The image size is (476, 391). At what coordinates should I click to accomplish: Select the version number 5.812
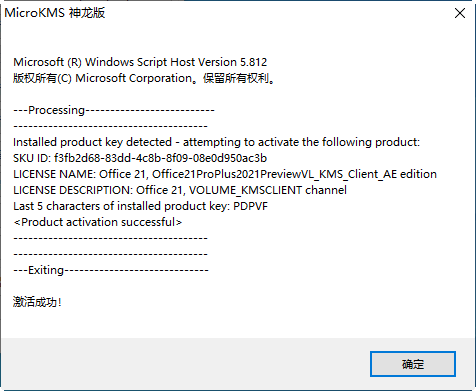pos(254,62)
